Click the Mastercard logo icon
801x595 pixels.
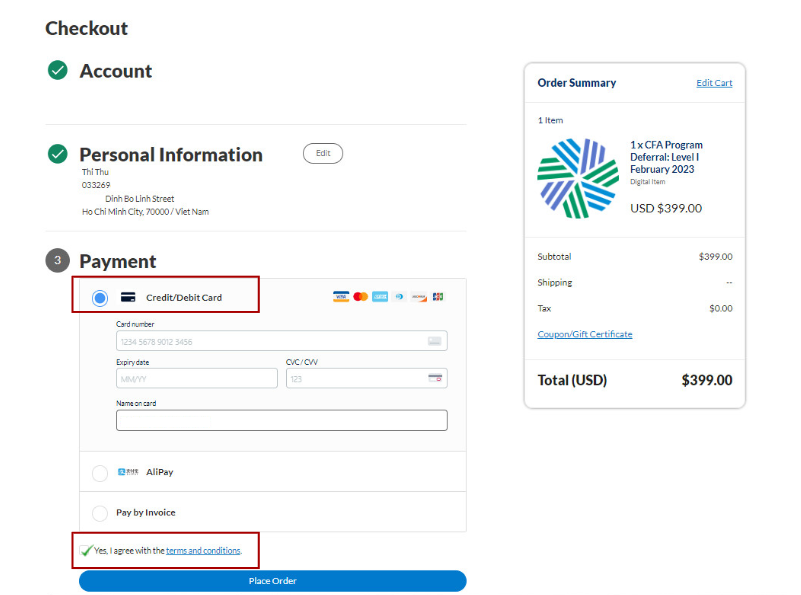pyautogui.click(x=361, y=297)
